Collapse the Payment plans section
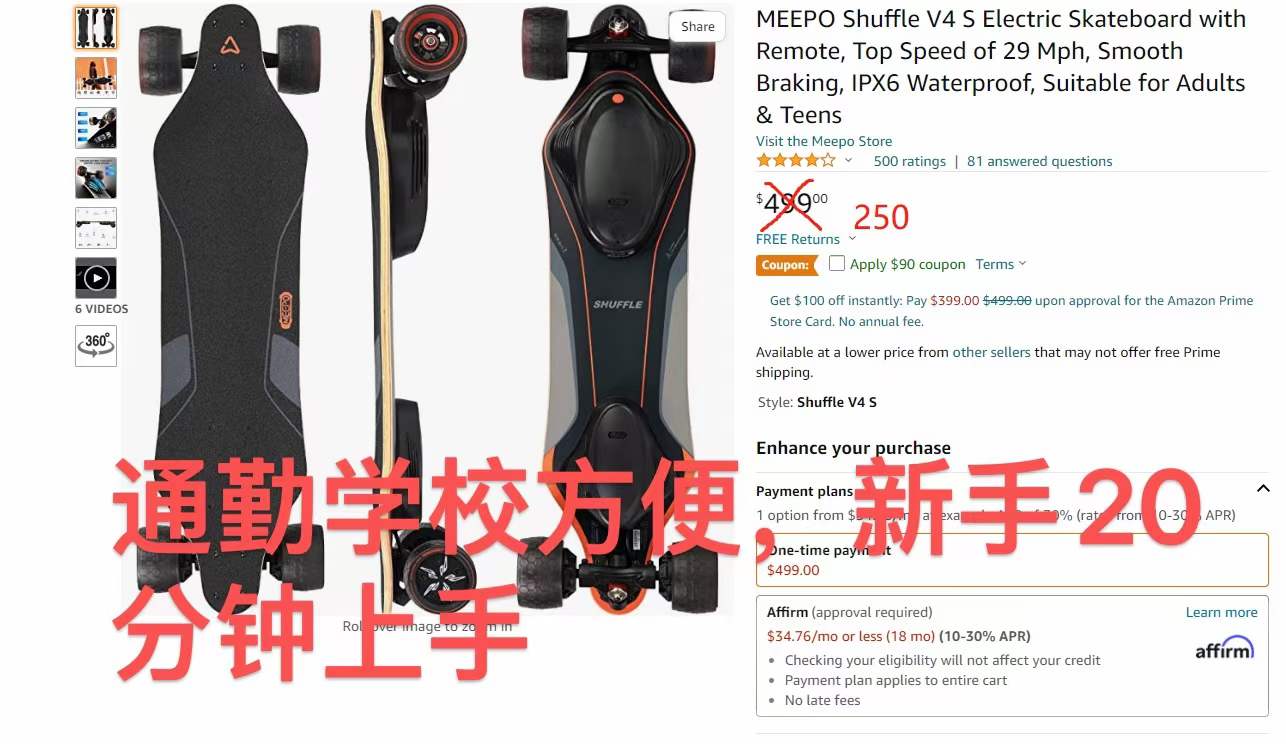This screenshot has width=1286, height=744. (1262, 489)
